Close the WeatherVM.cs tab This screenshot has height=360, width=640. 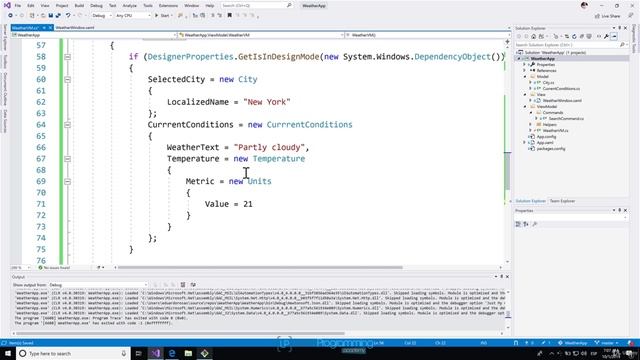(x=51, y=27)
